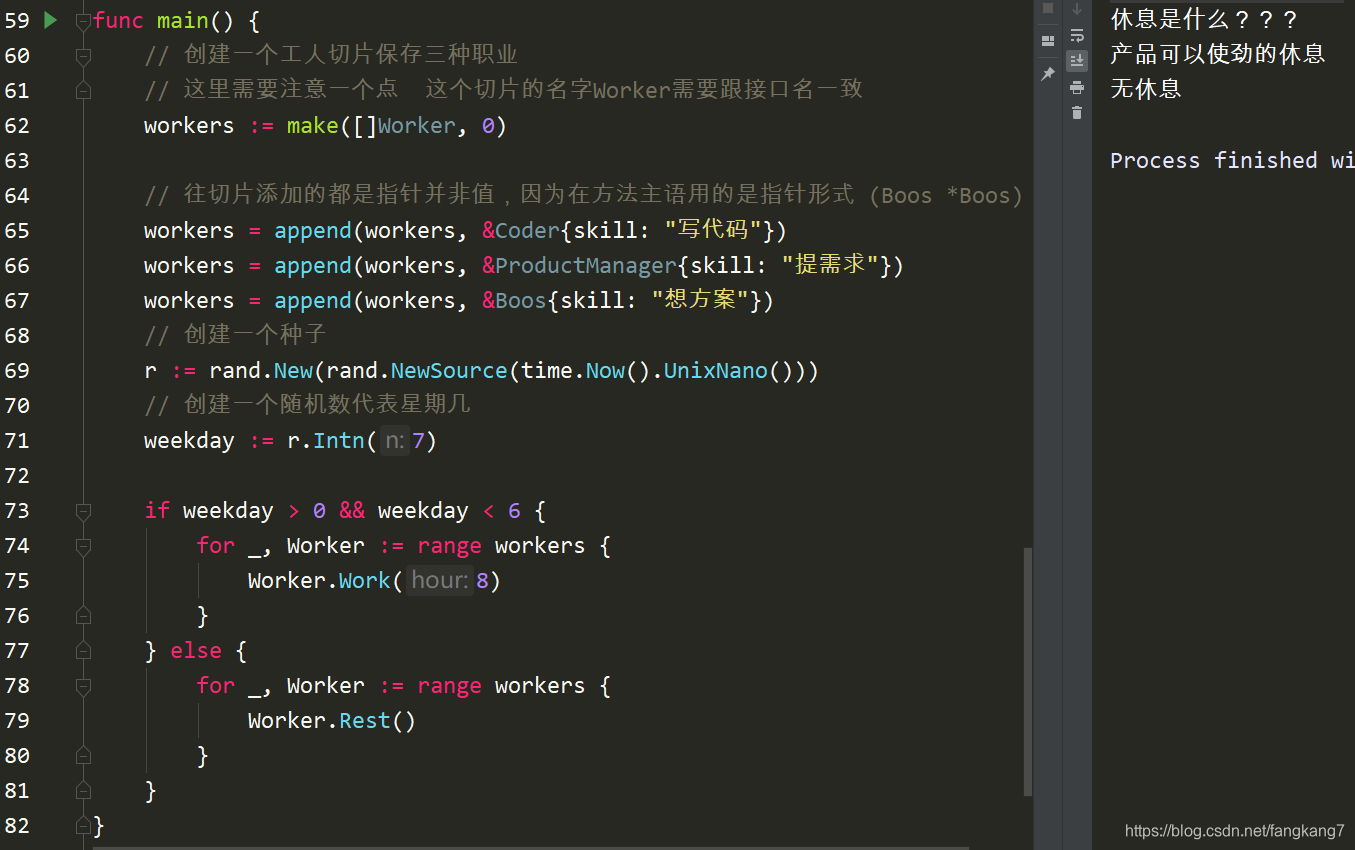Click the "make" call on line 62

click(313, 126)
